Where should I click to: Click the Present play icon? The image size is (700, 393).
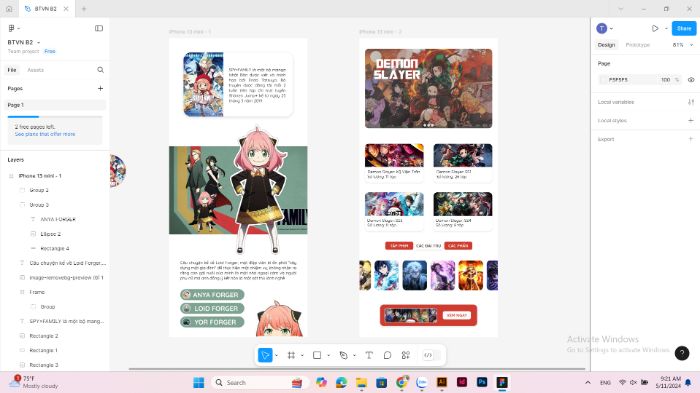point(654,28)
